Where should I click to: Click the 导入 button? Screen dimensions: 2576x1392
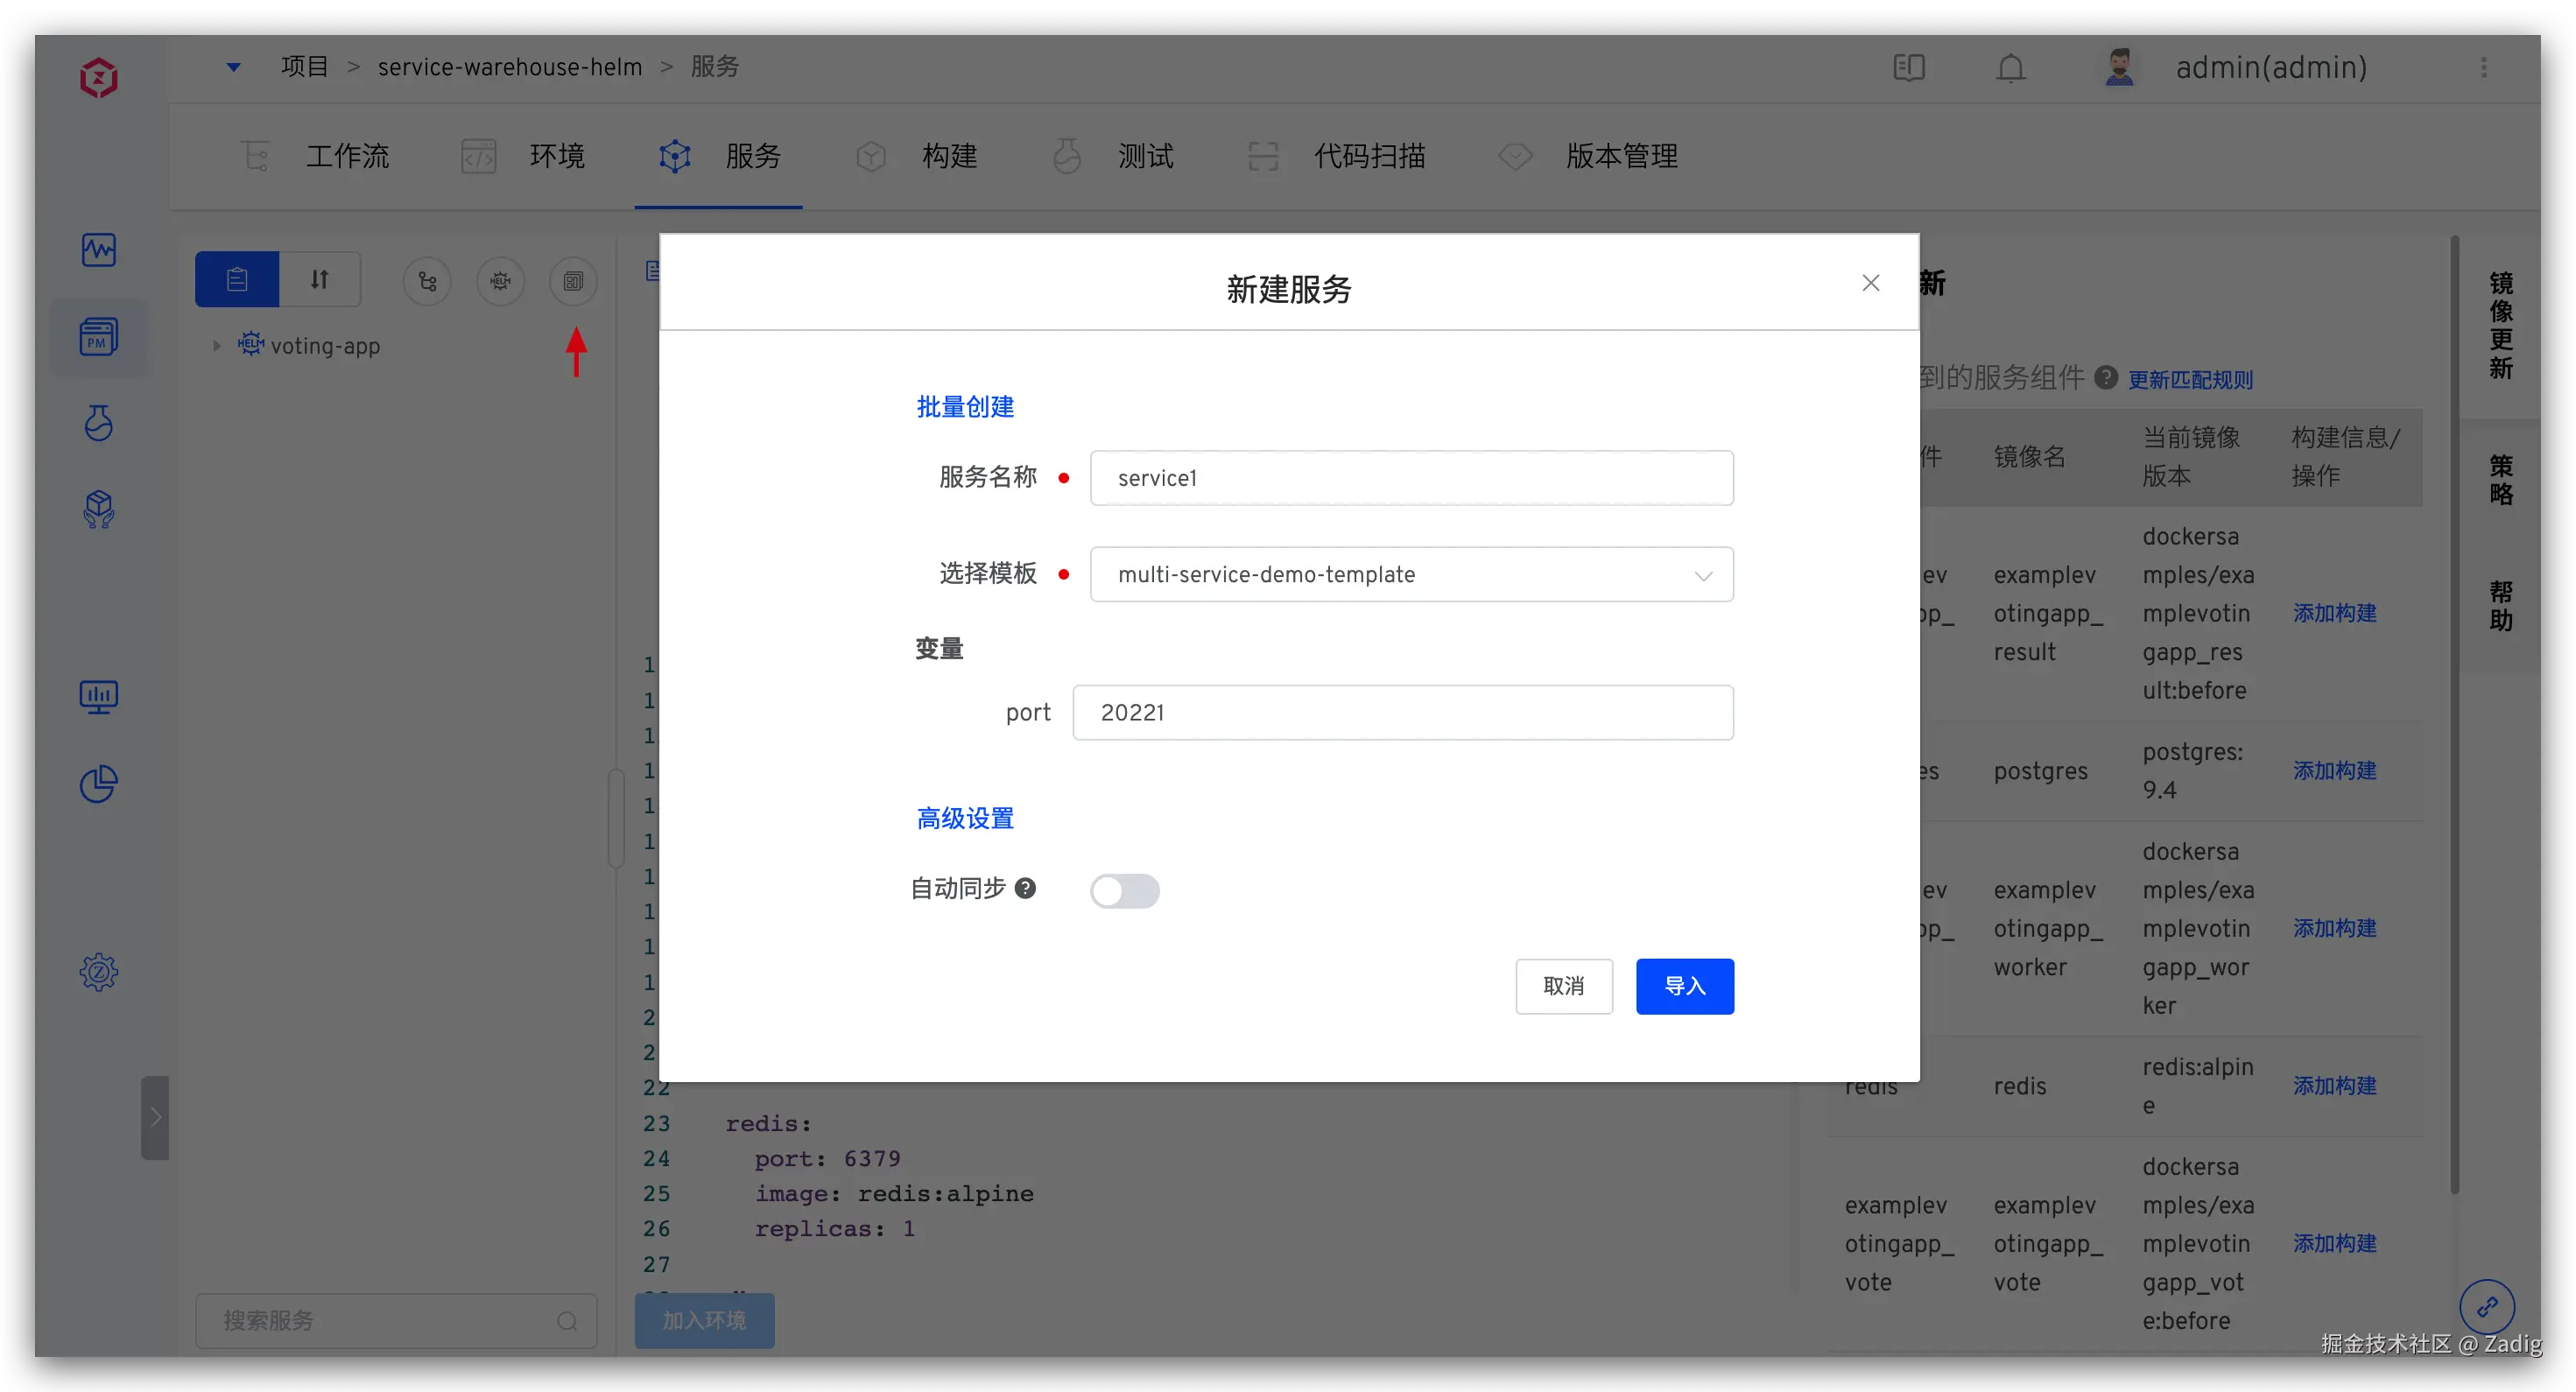click(x=1684, y=986)
